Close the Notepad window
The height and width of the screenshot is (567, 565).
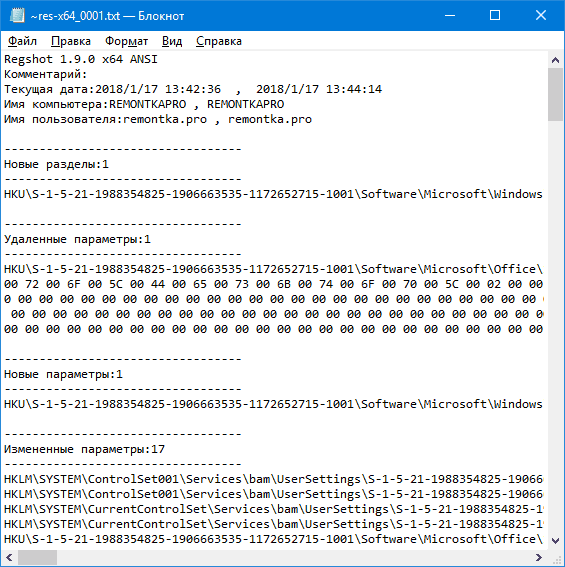541,16
